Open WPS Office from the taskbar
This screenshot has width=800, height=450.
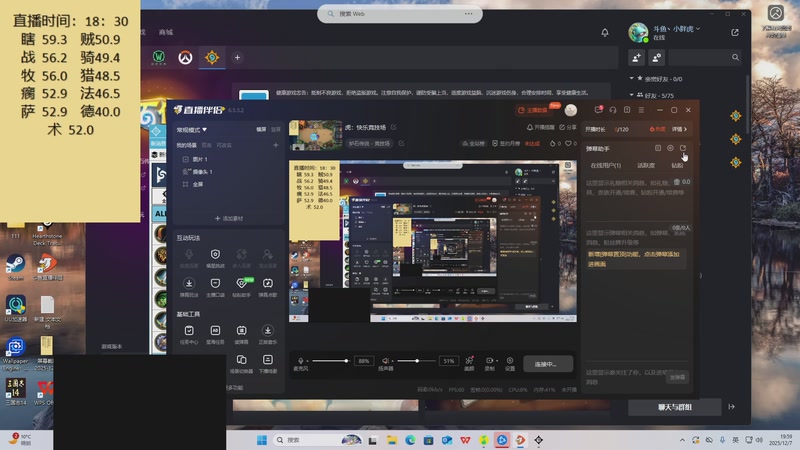[x=465, y=440]
